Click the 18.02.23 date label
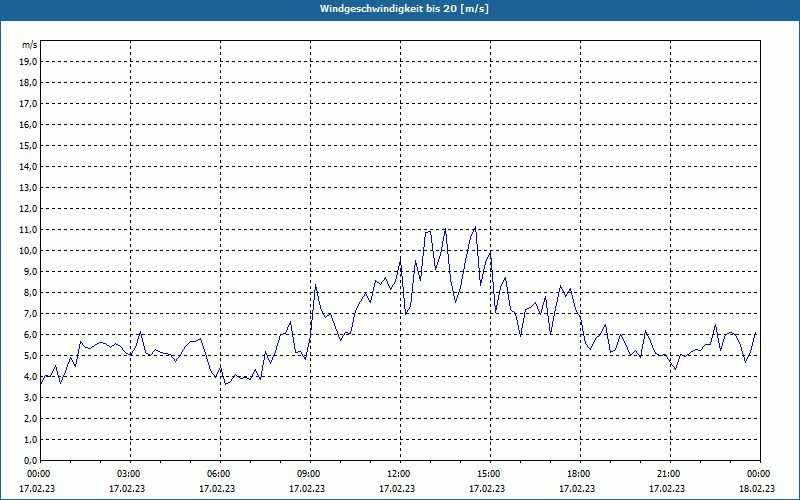 pos(757,489)
